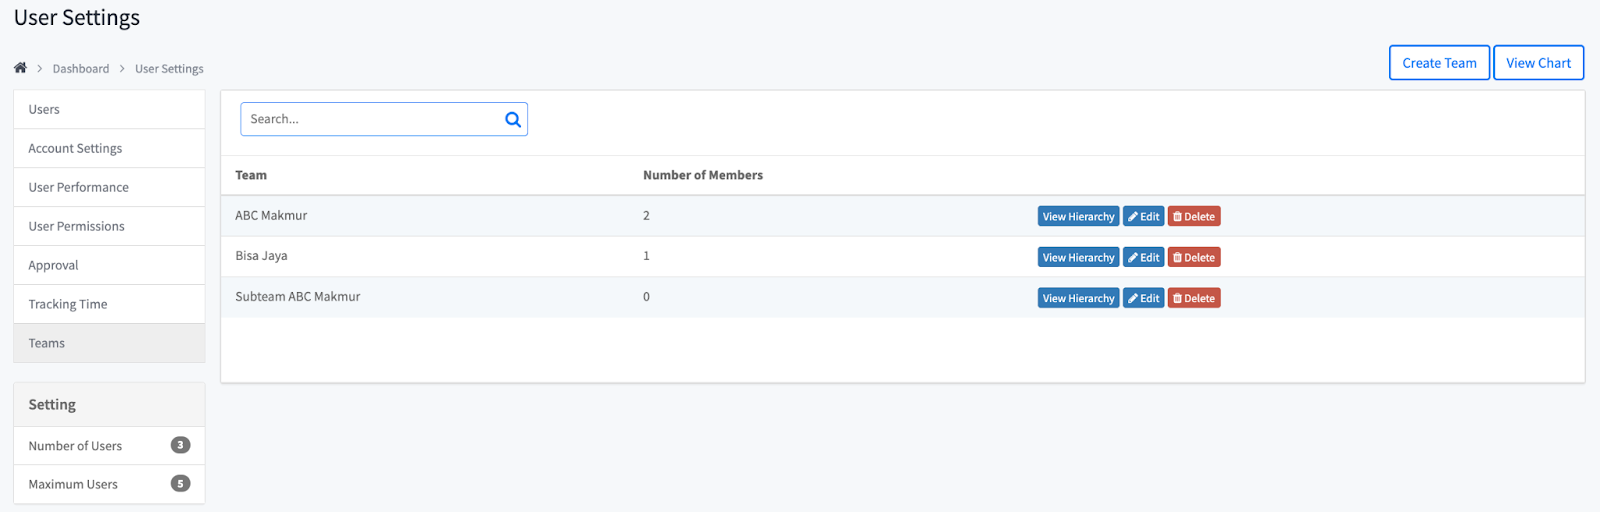Click member count 2 for ABC Makmur

point(646,216)
